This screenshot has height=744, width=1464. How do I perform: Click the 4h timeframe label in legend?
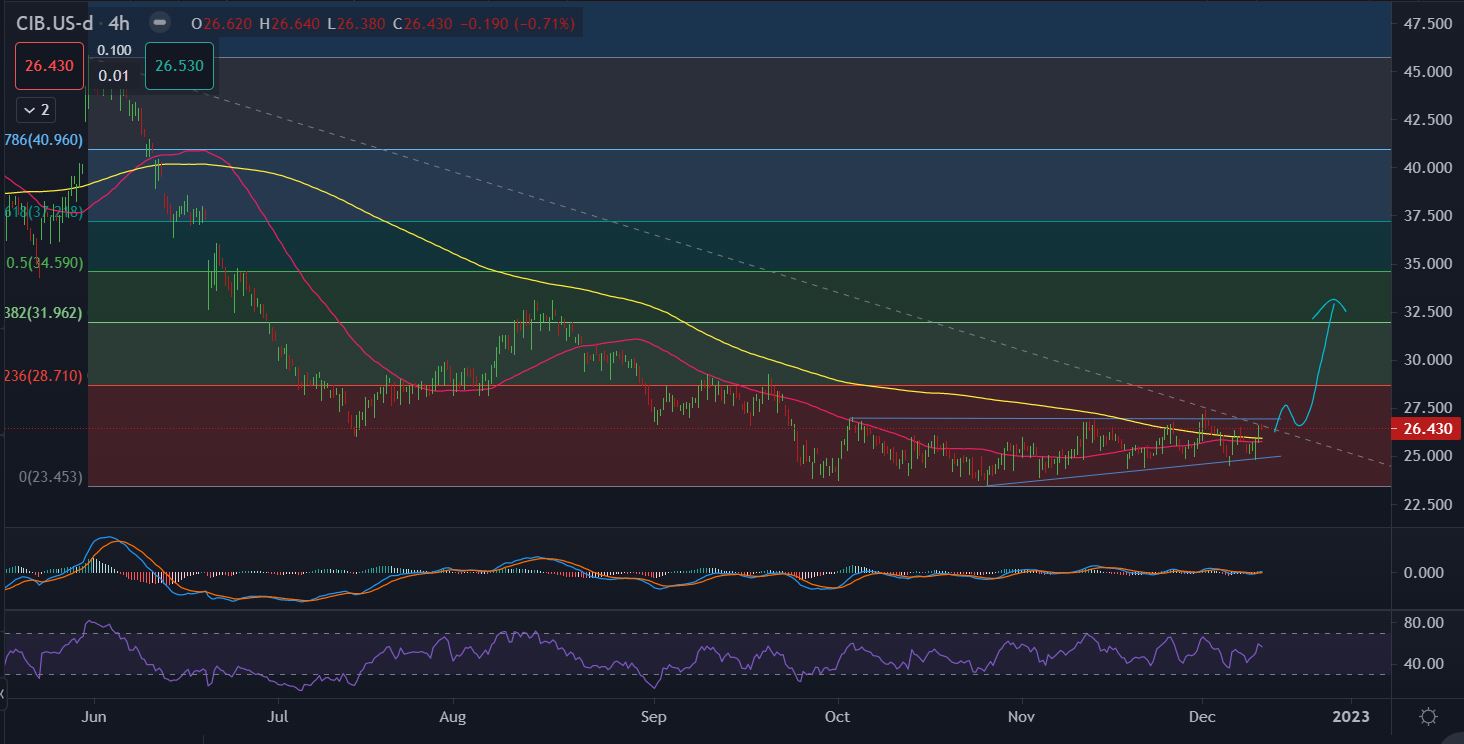(119, 22)
